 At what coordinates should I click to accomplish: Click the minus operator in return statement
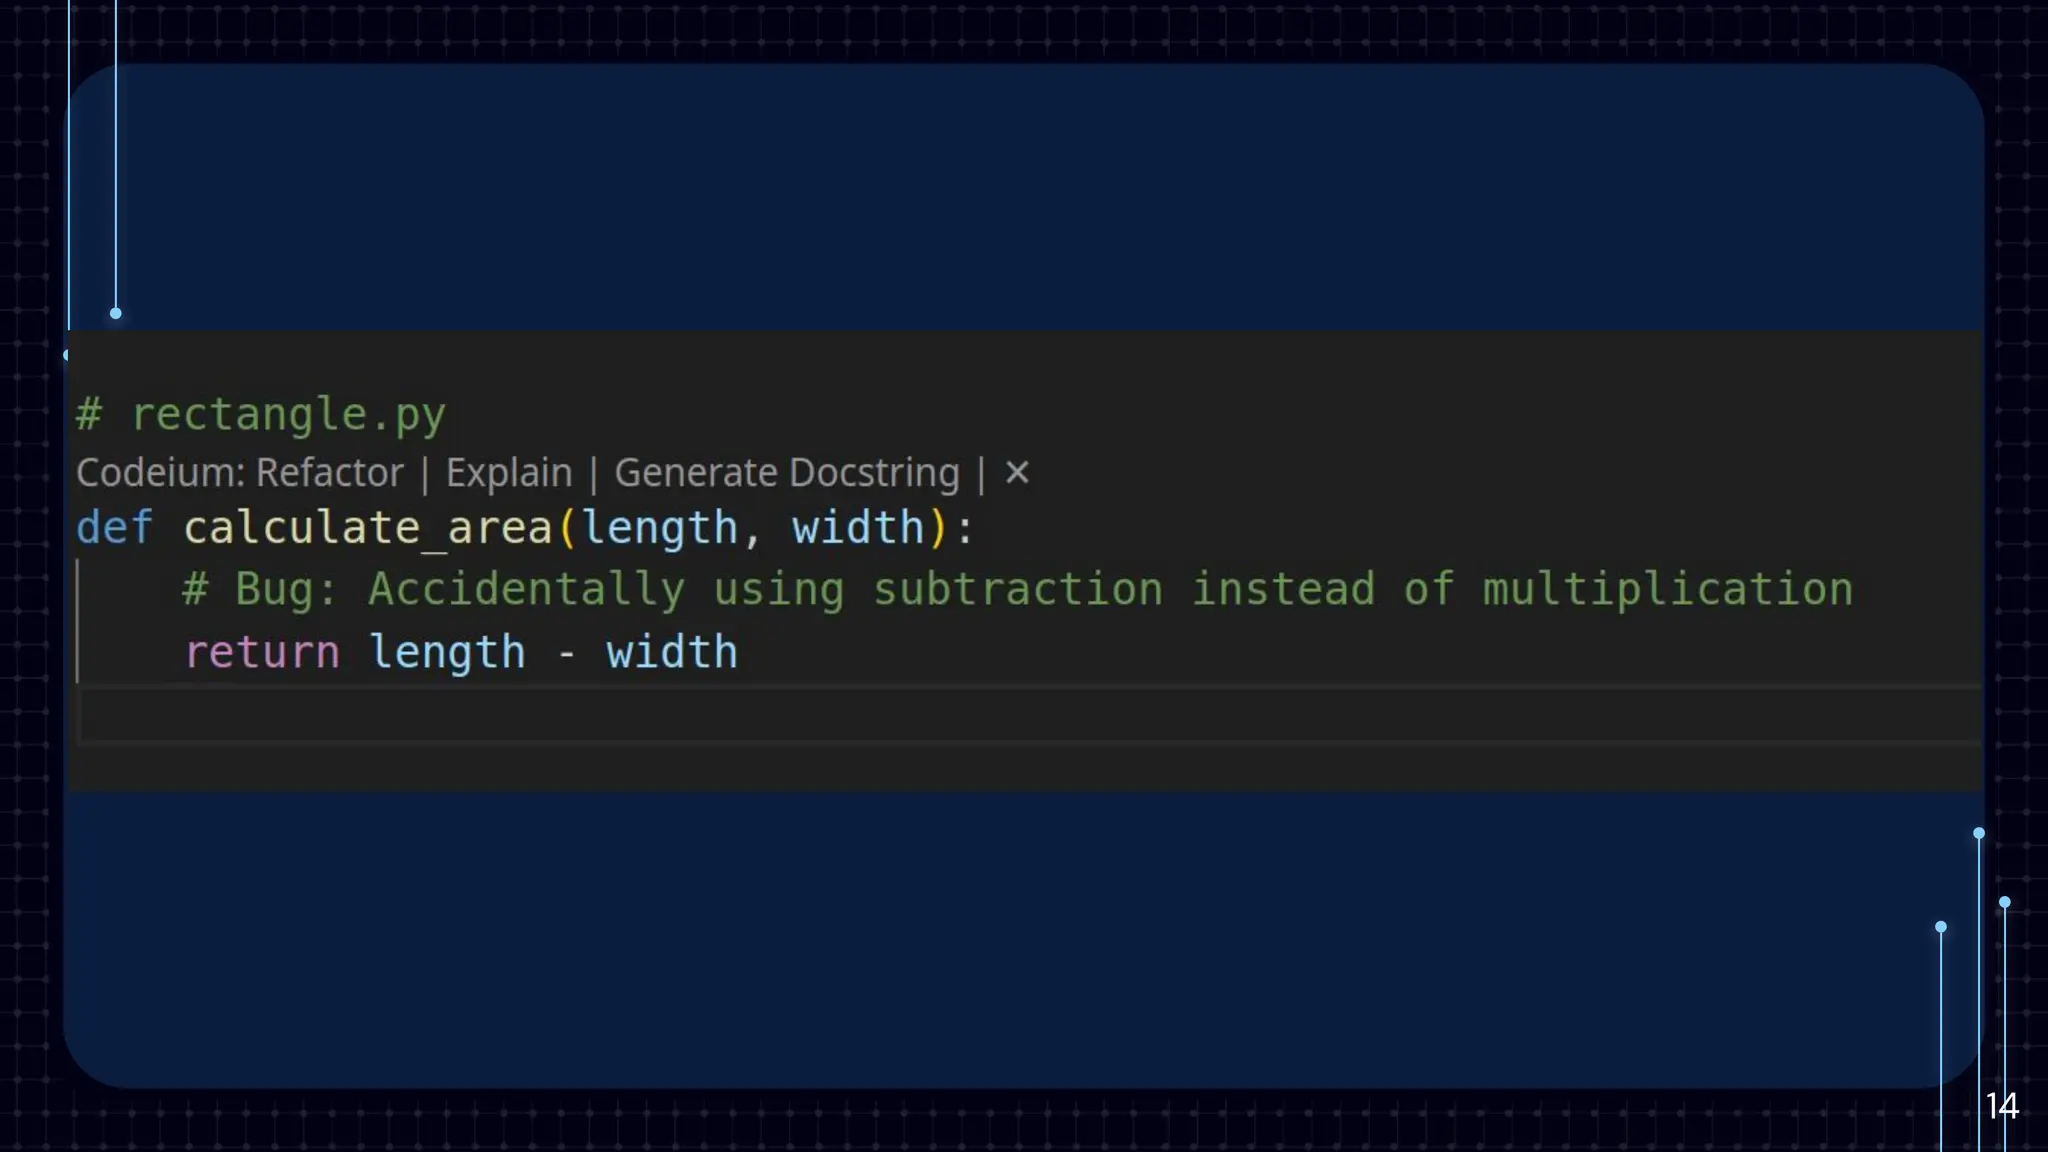(567, 654)
